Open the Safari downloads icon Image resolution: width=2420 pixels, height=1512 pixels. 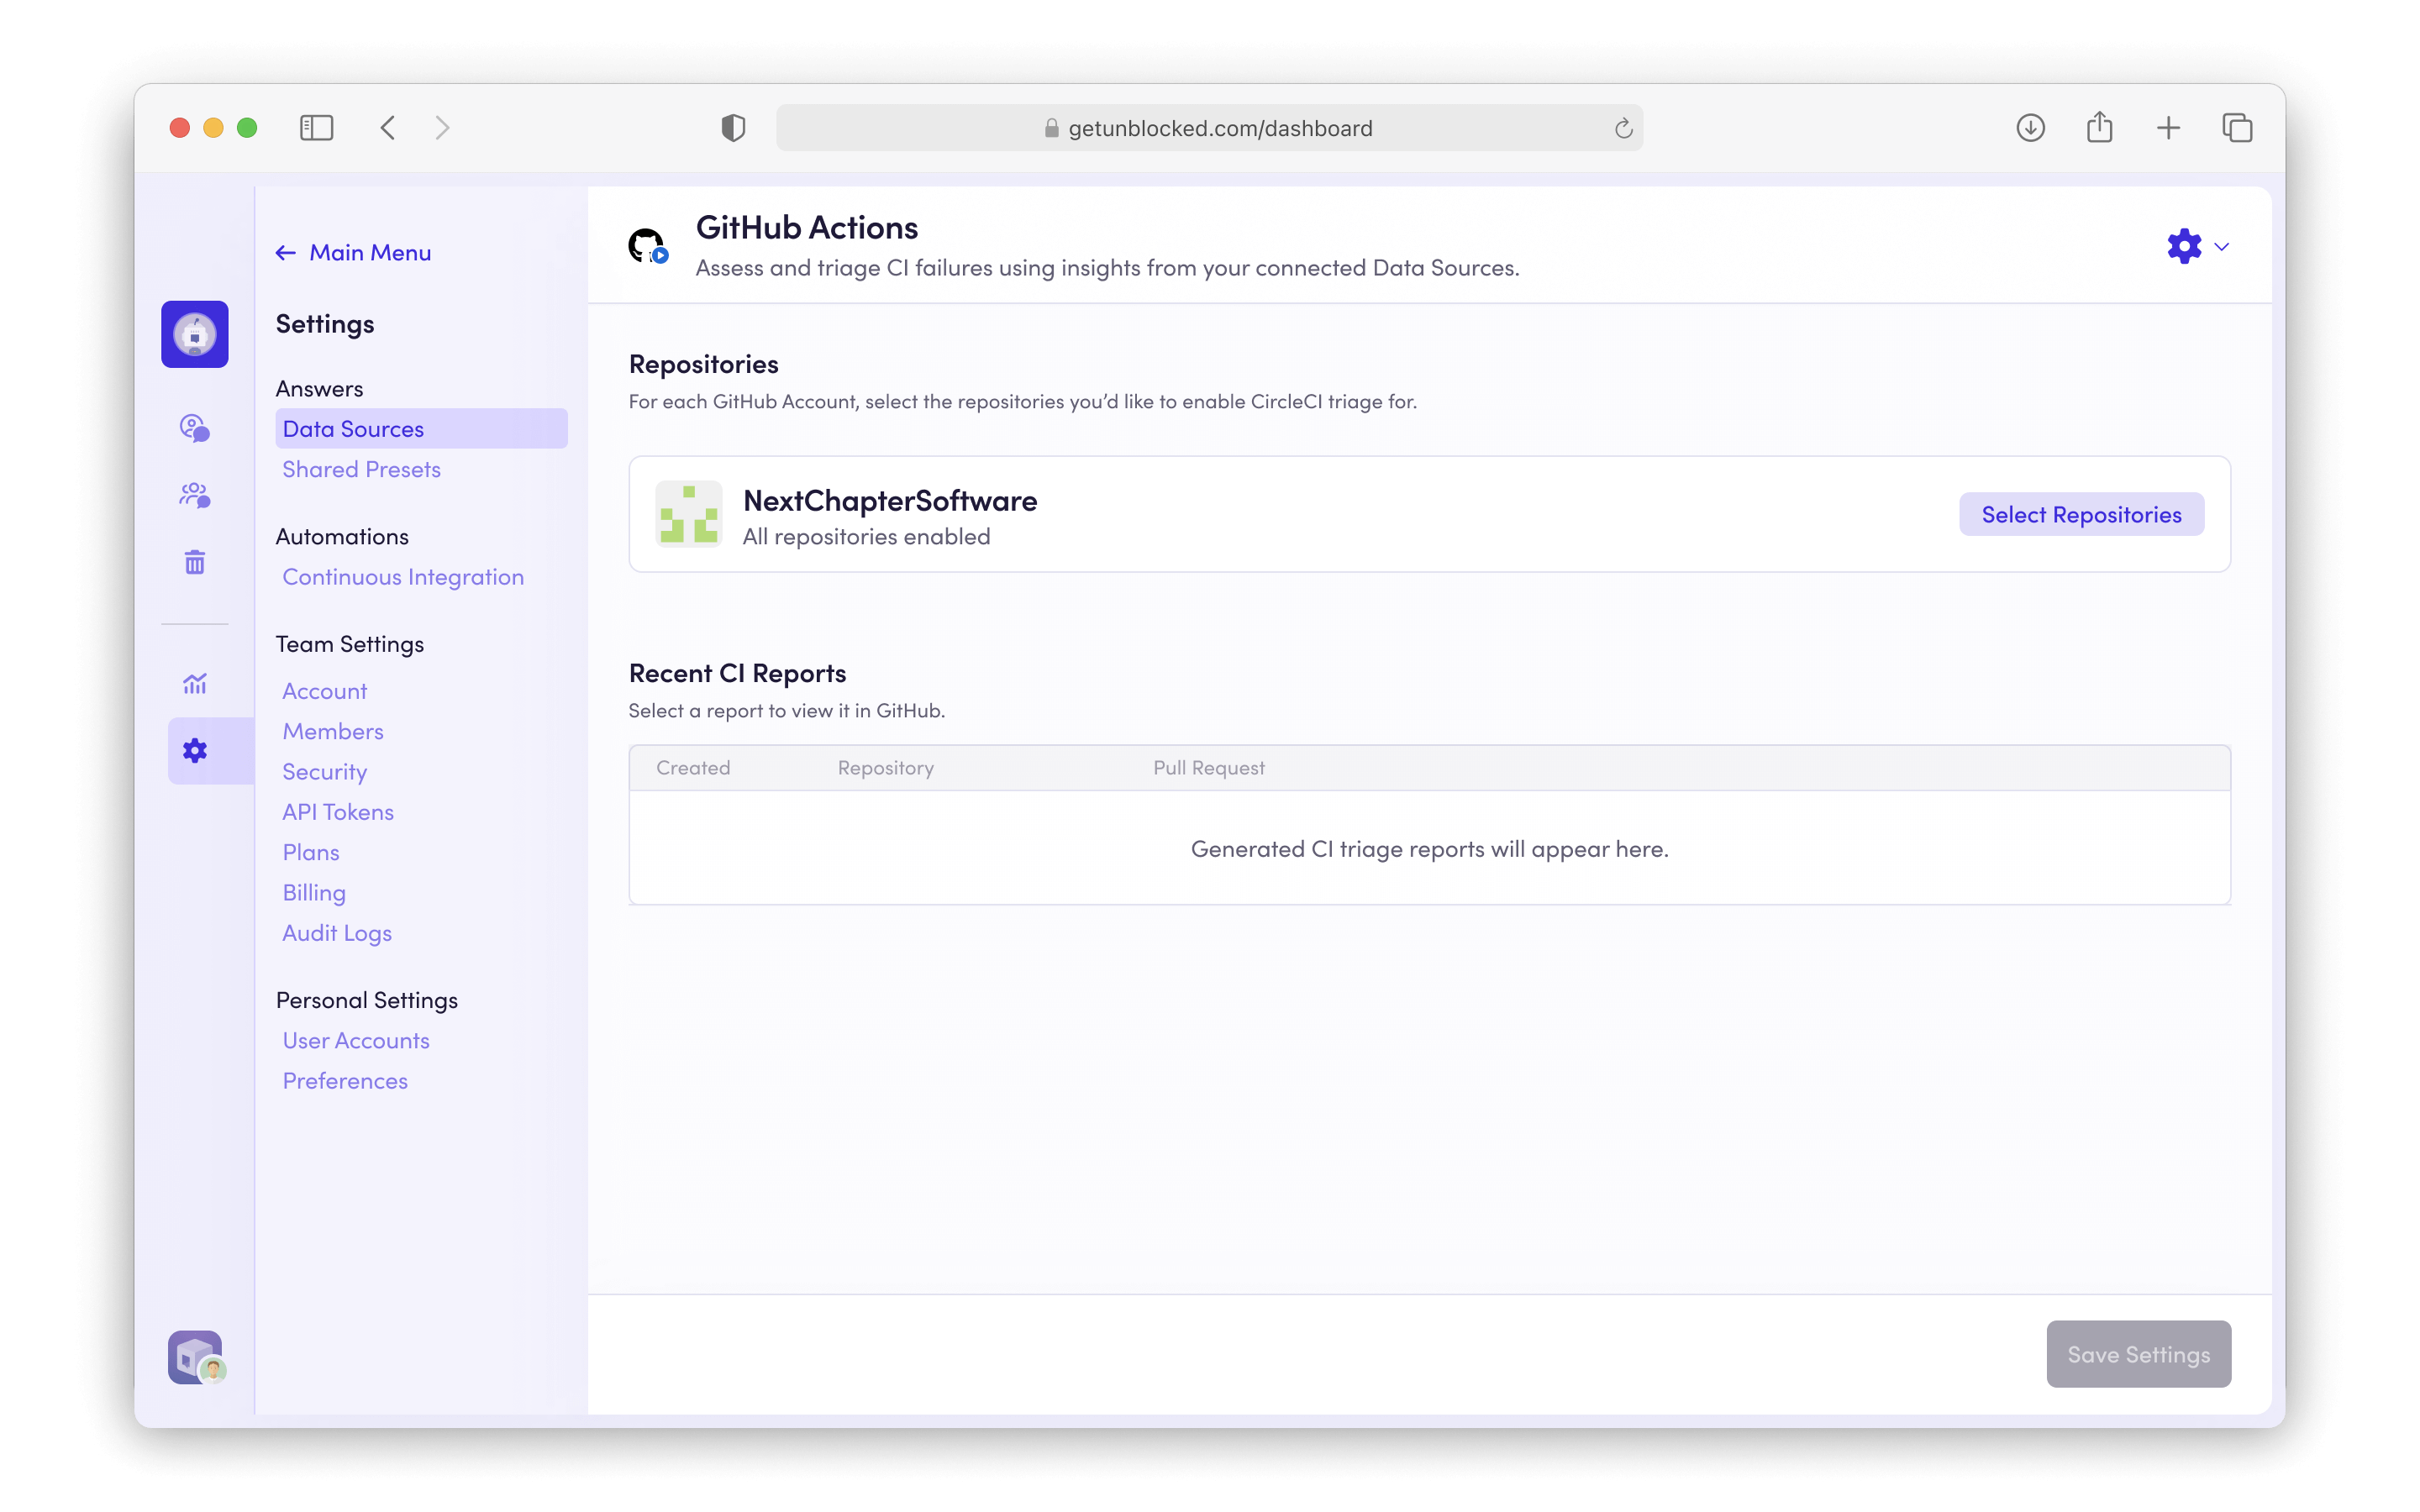coord(2030,128)
